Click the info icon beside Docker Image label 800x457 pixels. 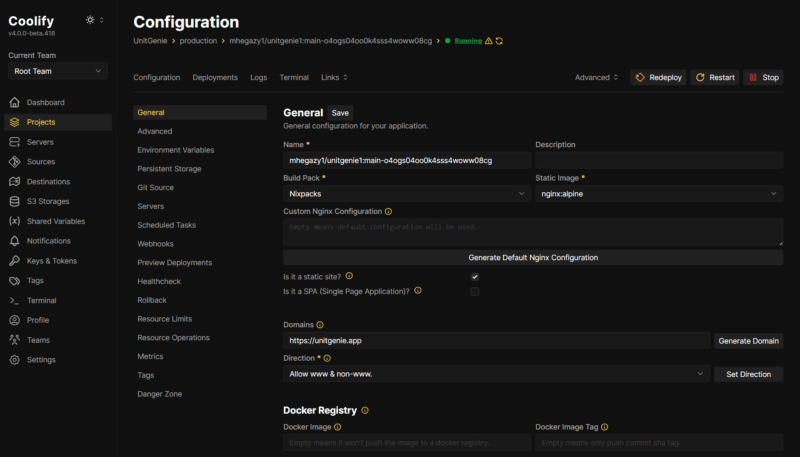[x=338, y=427]
